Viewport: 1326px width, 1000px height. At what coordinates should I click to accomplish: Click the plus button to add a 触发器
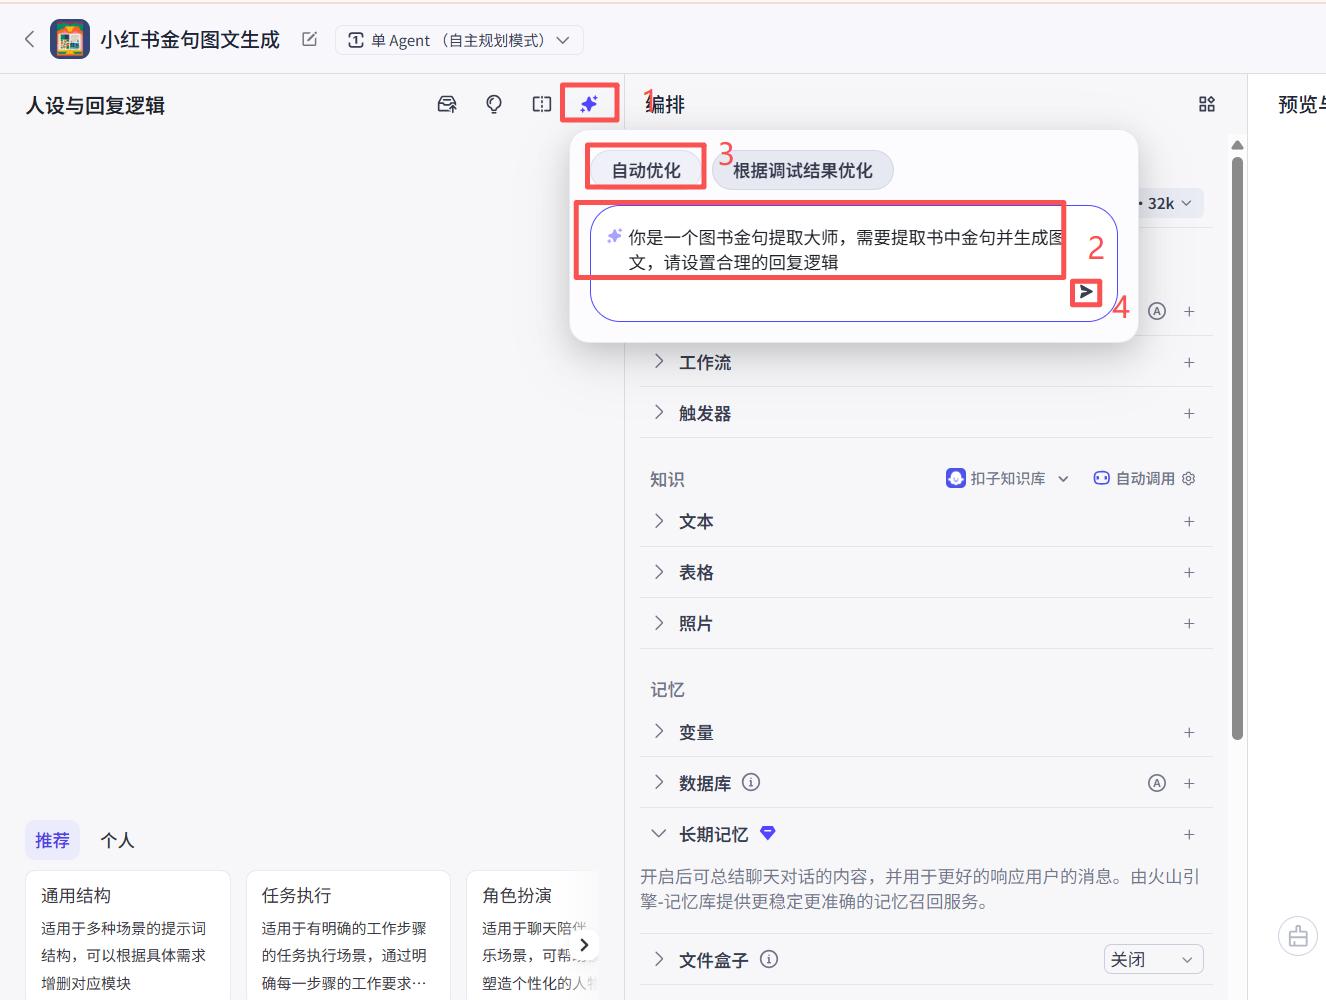coord(1189,413)
